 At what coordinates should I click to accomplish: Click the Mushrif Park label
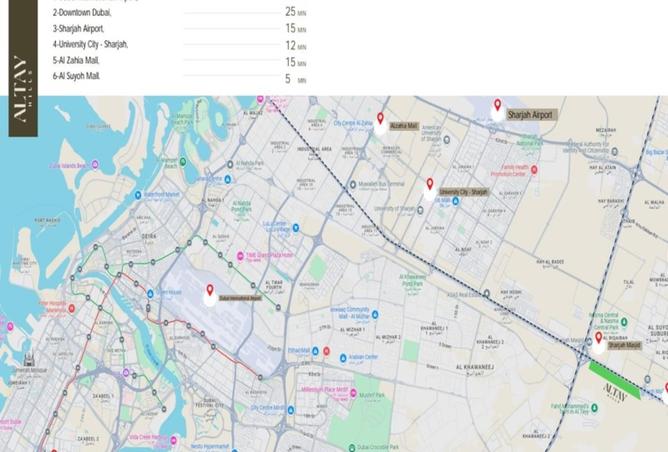click(372, 395)
